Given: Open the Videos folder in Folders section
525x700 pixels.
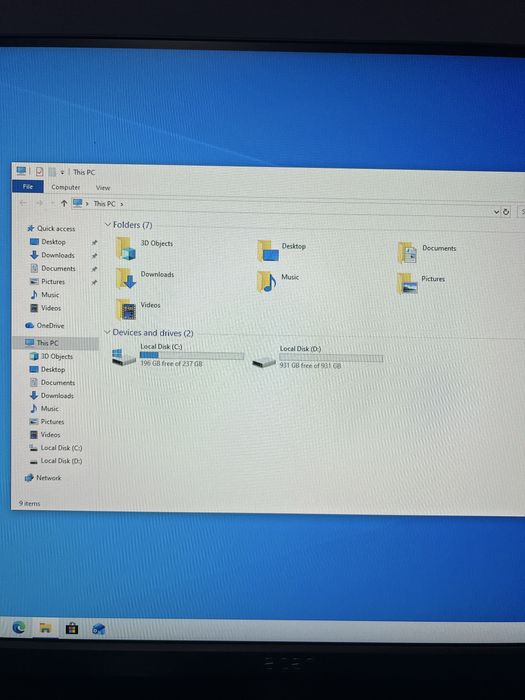Looking at the screenshot, I should click(x=126, y=309).
